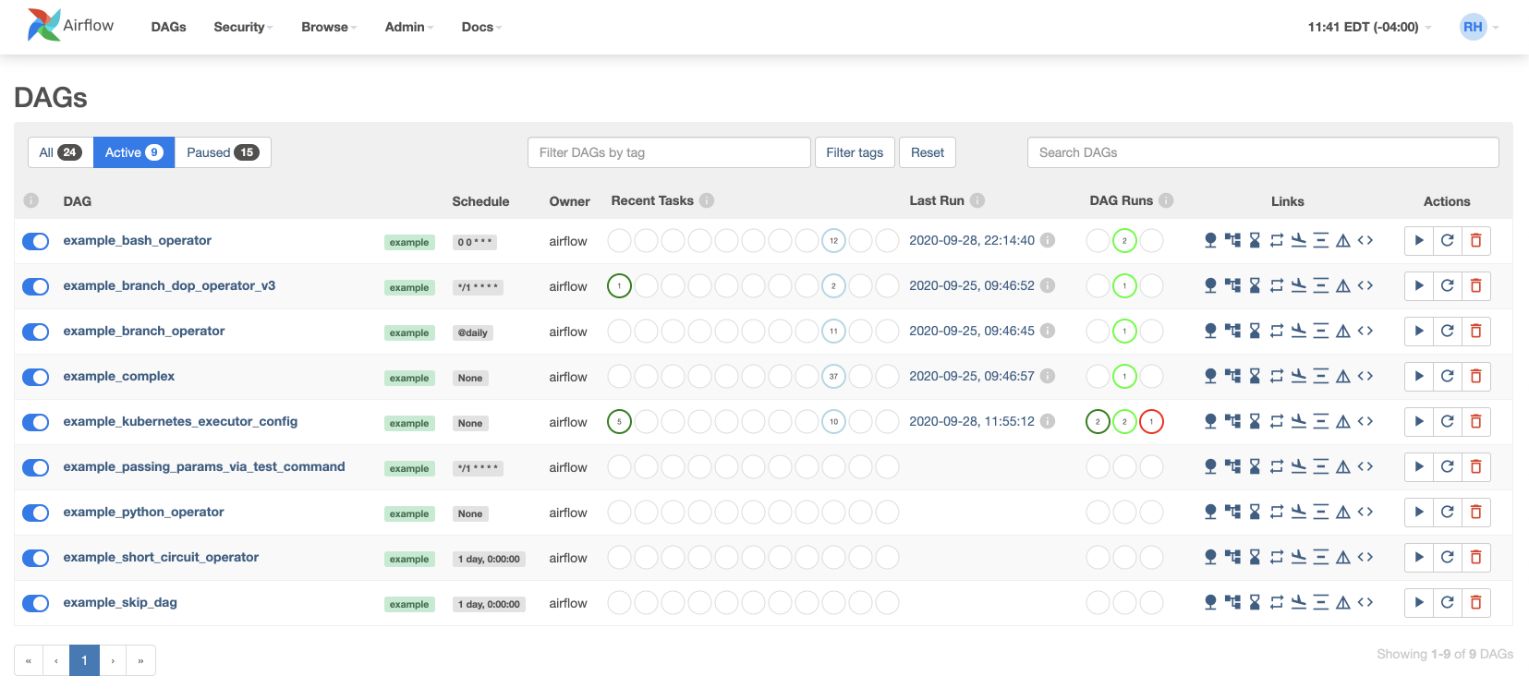Screen dimensions: 1529x700
Task: Pause the example_bash_operator DAG toggle
Action: coord(36,241)
